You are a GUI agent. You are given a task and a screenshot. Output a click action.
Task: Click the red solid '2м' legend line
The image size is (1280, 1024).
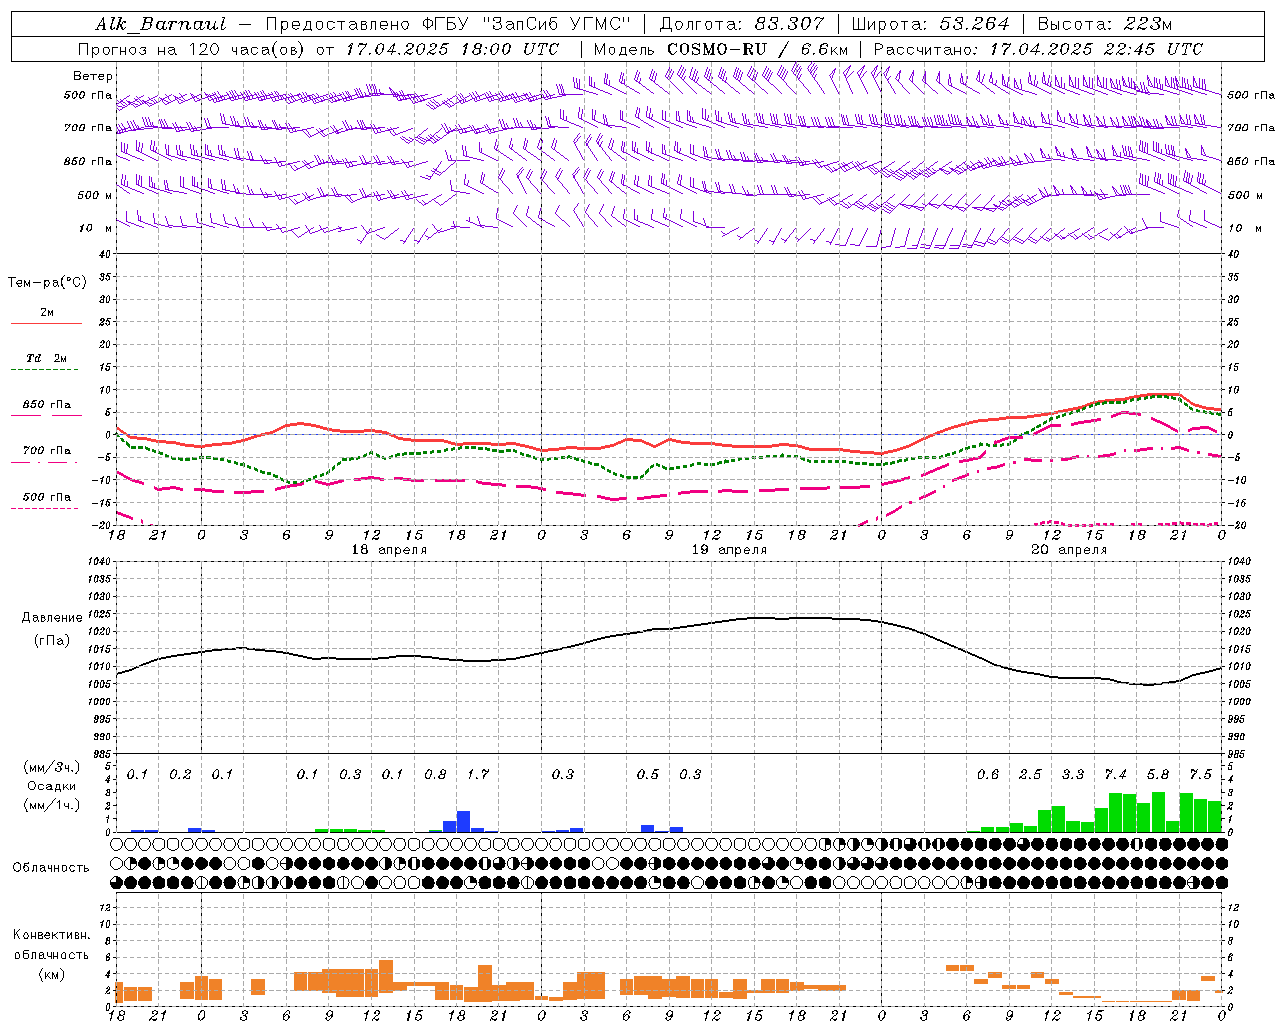pyautogui.click(x=46, y=323)
